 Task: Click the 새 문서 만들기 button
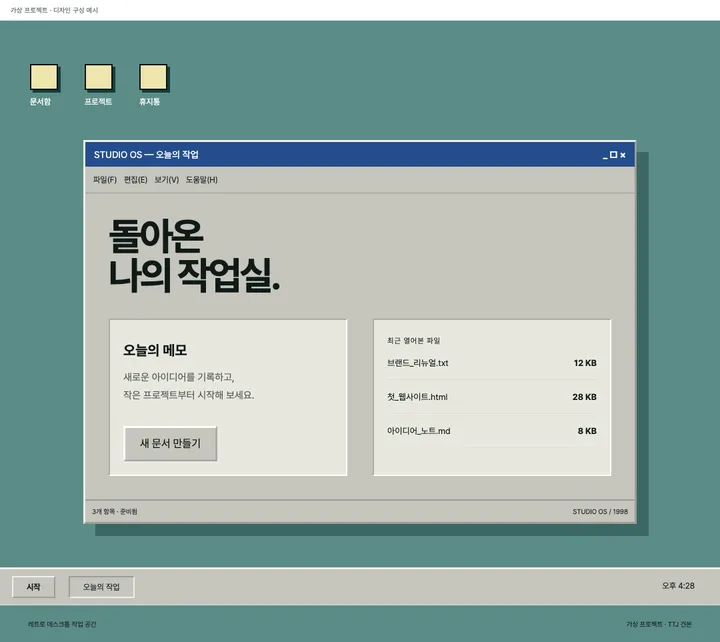point(170,444)
